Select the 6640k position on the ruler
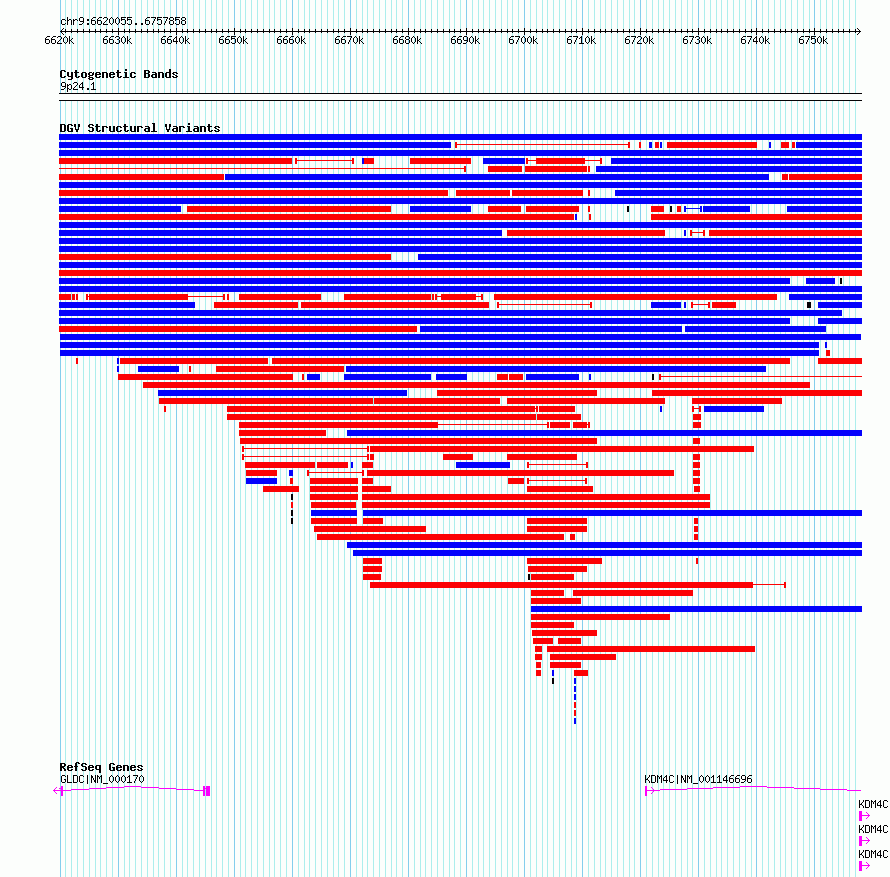Screen dimensions: 890x877 [175, 40]
